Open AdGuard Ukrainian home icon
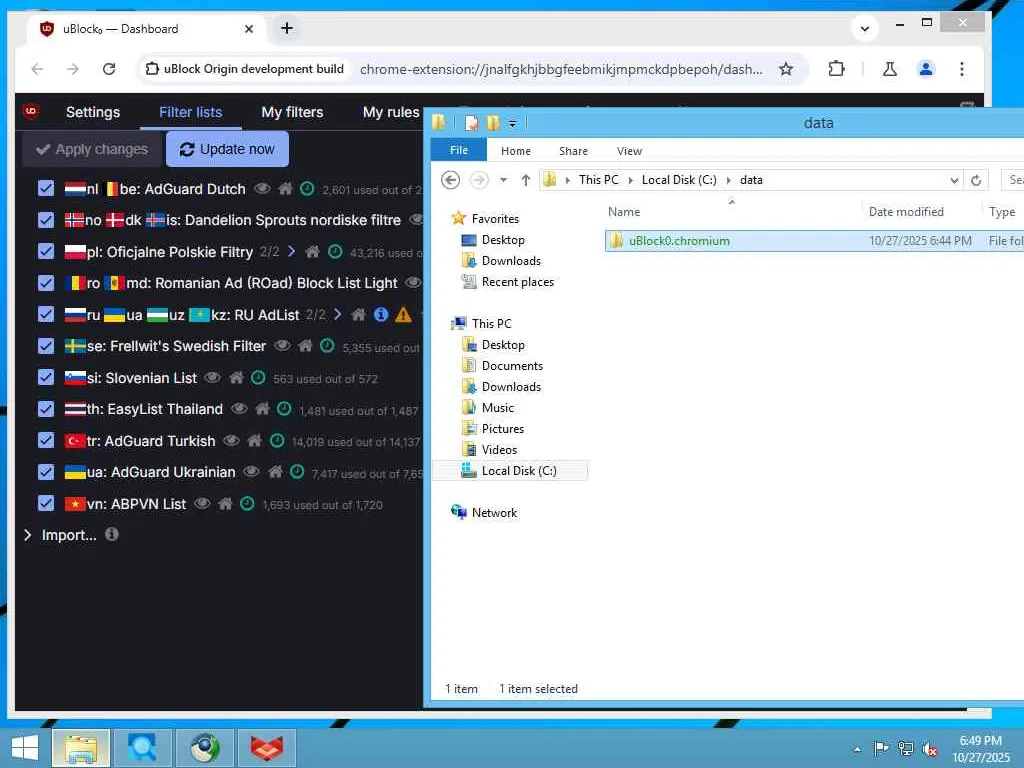The image size is (1024, 768). pyautogui.click(x=276, y=472)
